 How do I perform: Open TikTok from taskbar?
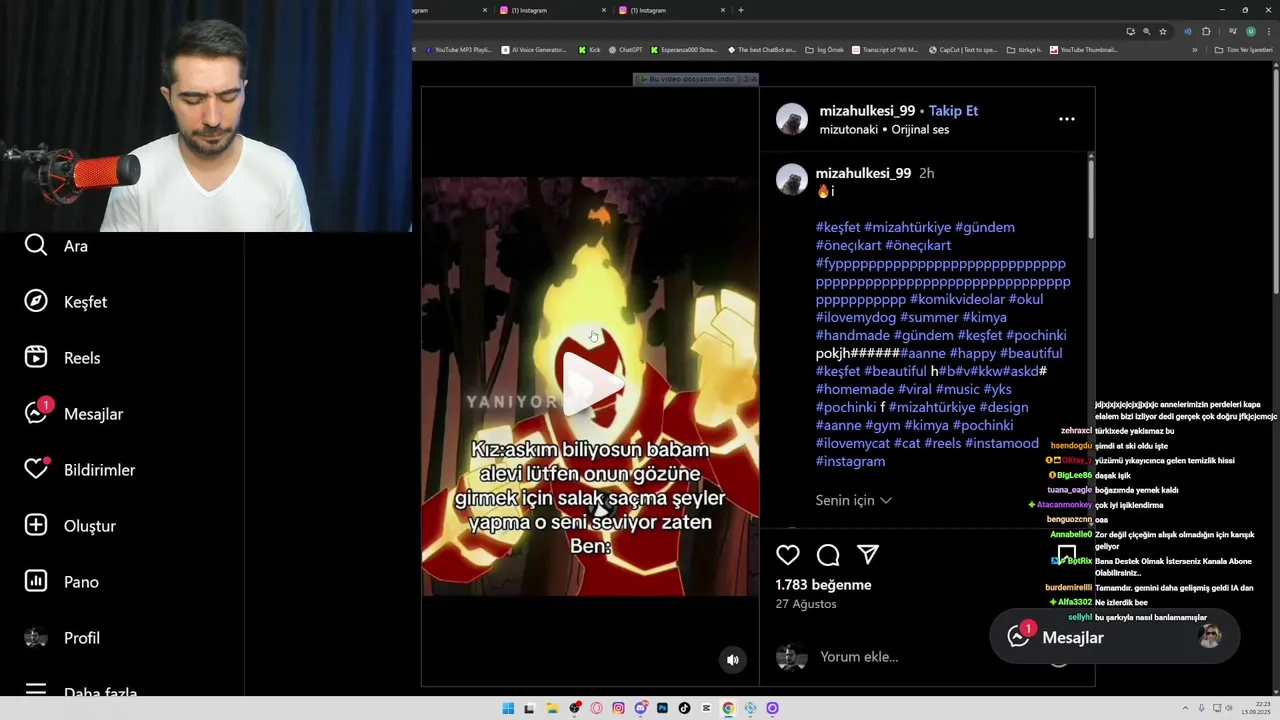click(684, 708)
